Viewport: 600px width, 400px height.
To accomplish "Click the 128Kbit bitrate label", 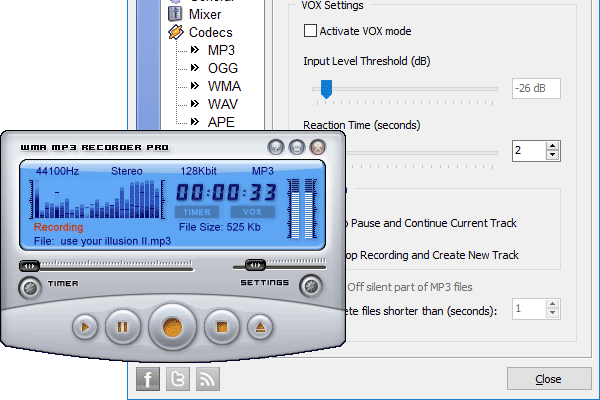I will click(198, 171).
